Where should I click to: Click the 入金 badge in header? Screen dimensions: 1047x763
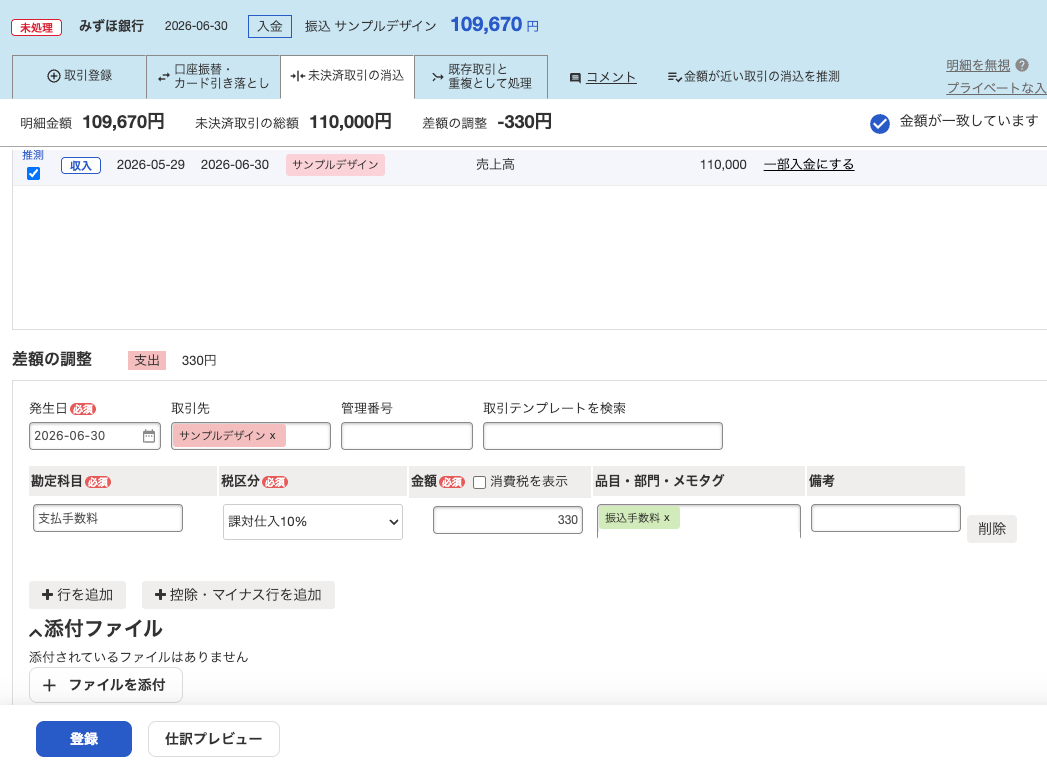270,27
